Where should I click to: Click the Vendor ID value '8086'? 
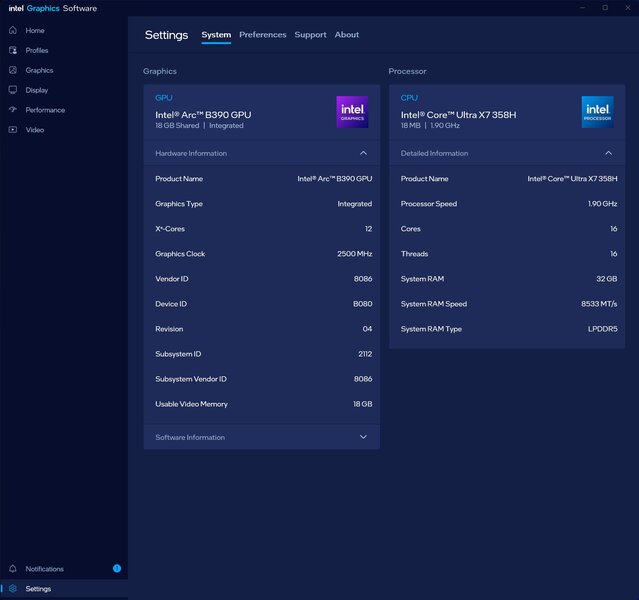pos(363,279)
